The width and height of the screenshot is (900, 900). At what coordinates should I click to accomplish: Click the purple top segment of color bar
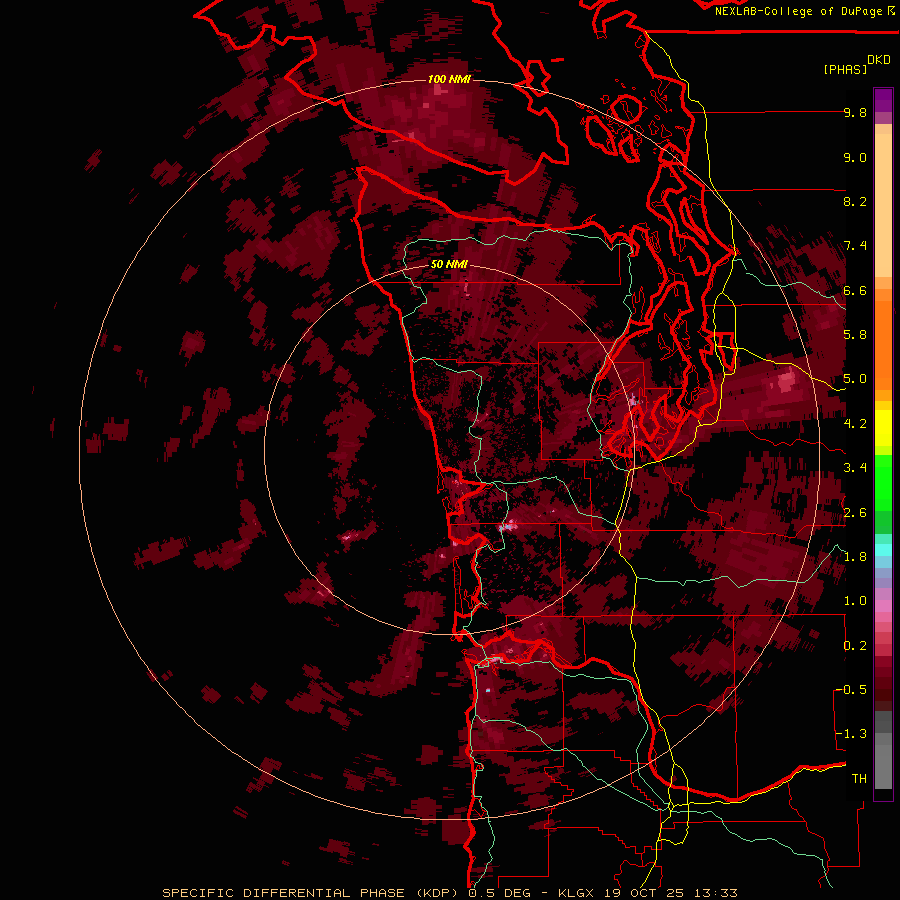click(883, 101)
